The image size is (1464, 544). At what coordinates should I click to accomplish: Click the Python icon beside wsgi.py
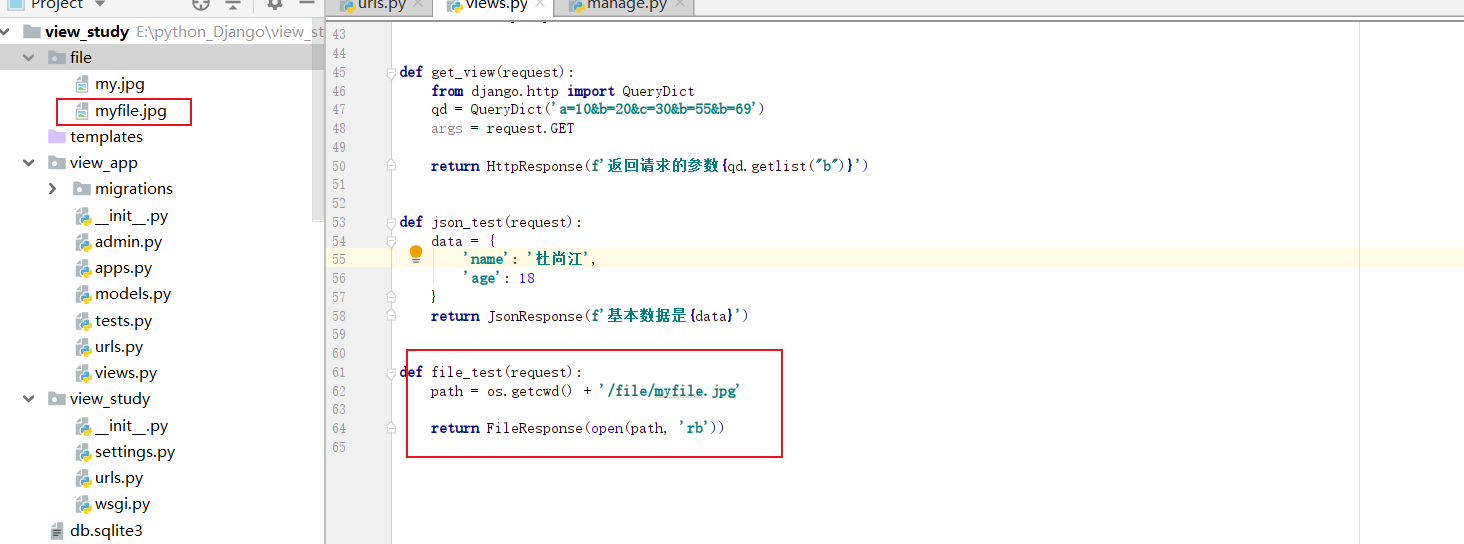pyautogui.click(x=82, y=504)
